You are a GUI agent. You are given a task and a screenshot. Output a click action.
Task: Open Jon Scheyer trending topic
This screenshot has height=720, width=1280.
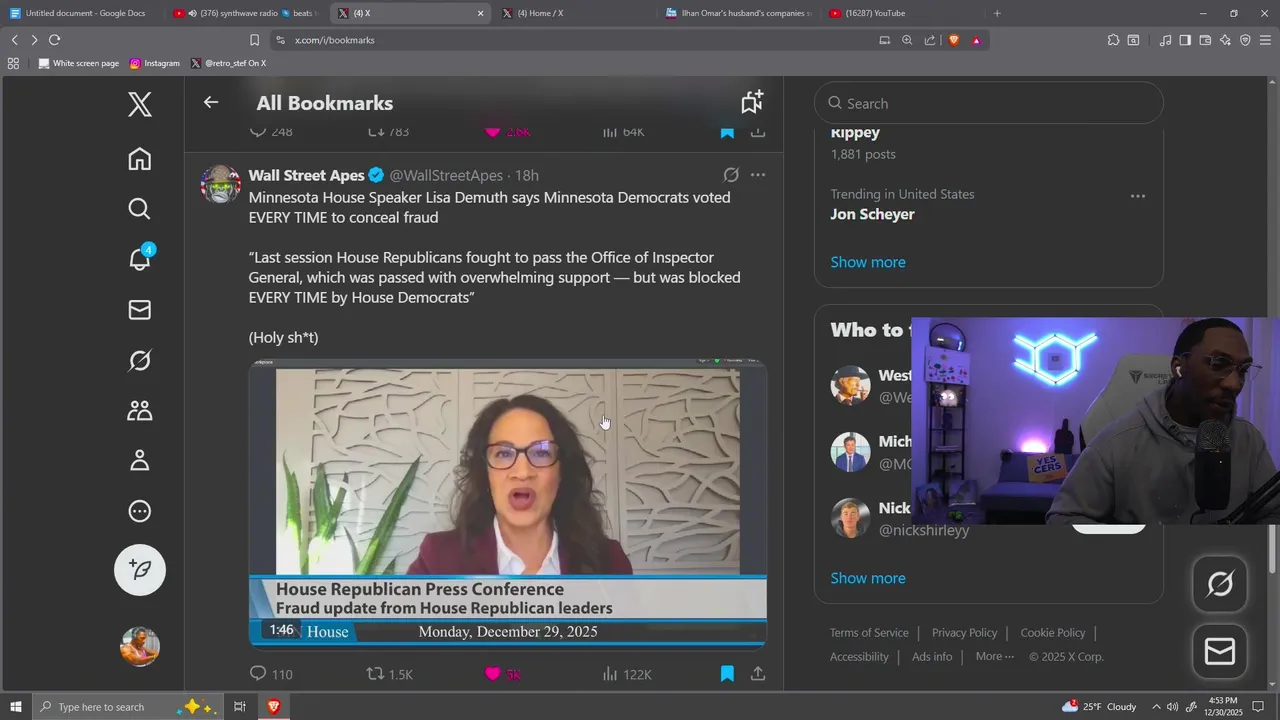coord(872,214)
